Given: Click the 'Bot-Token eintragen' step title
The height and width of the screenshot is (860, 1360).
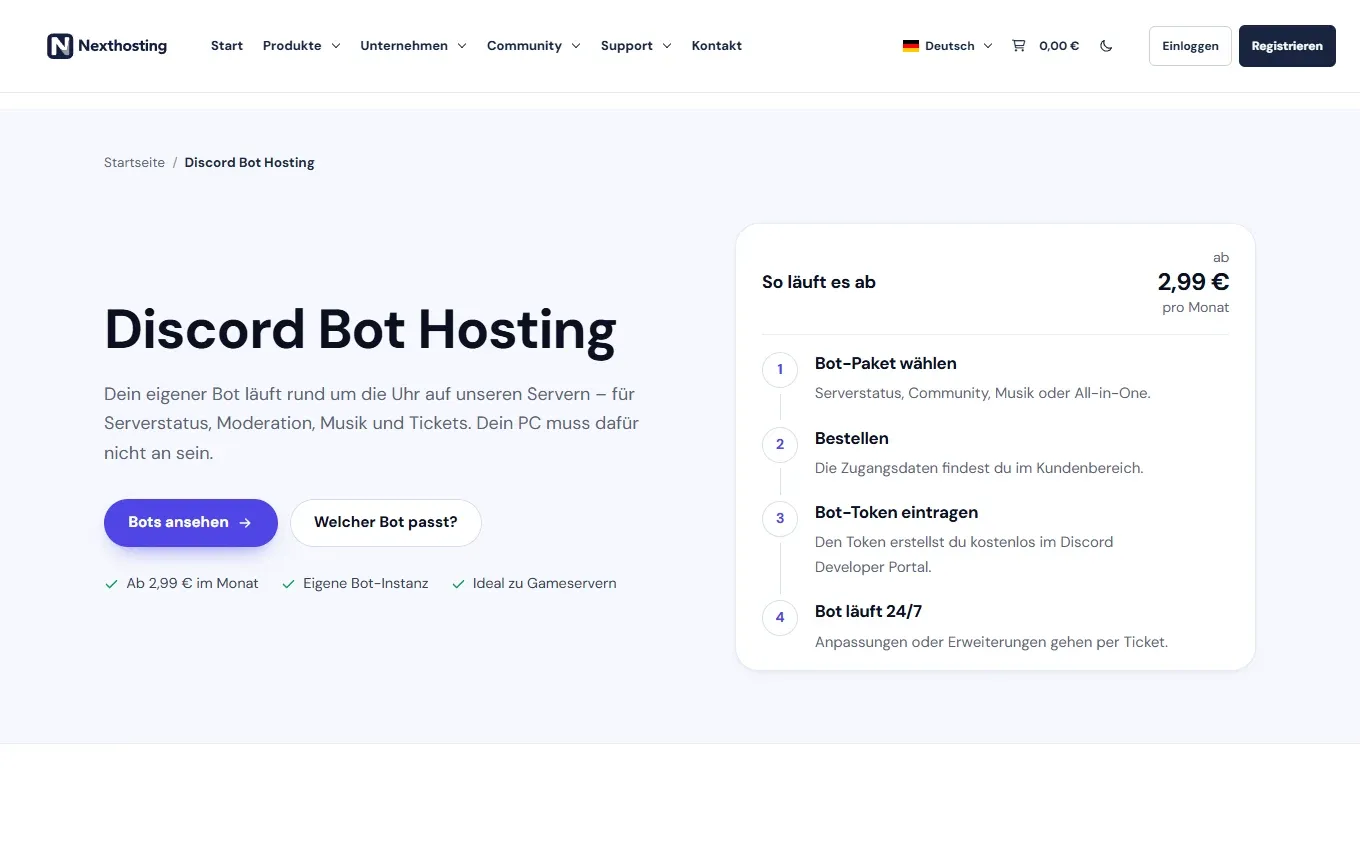Looking at the screenshot, I should [896, 513].
